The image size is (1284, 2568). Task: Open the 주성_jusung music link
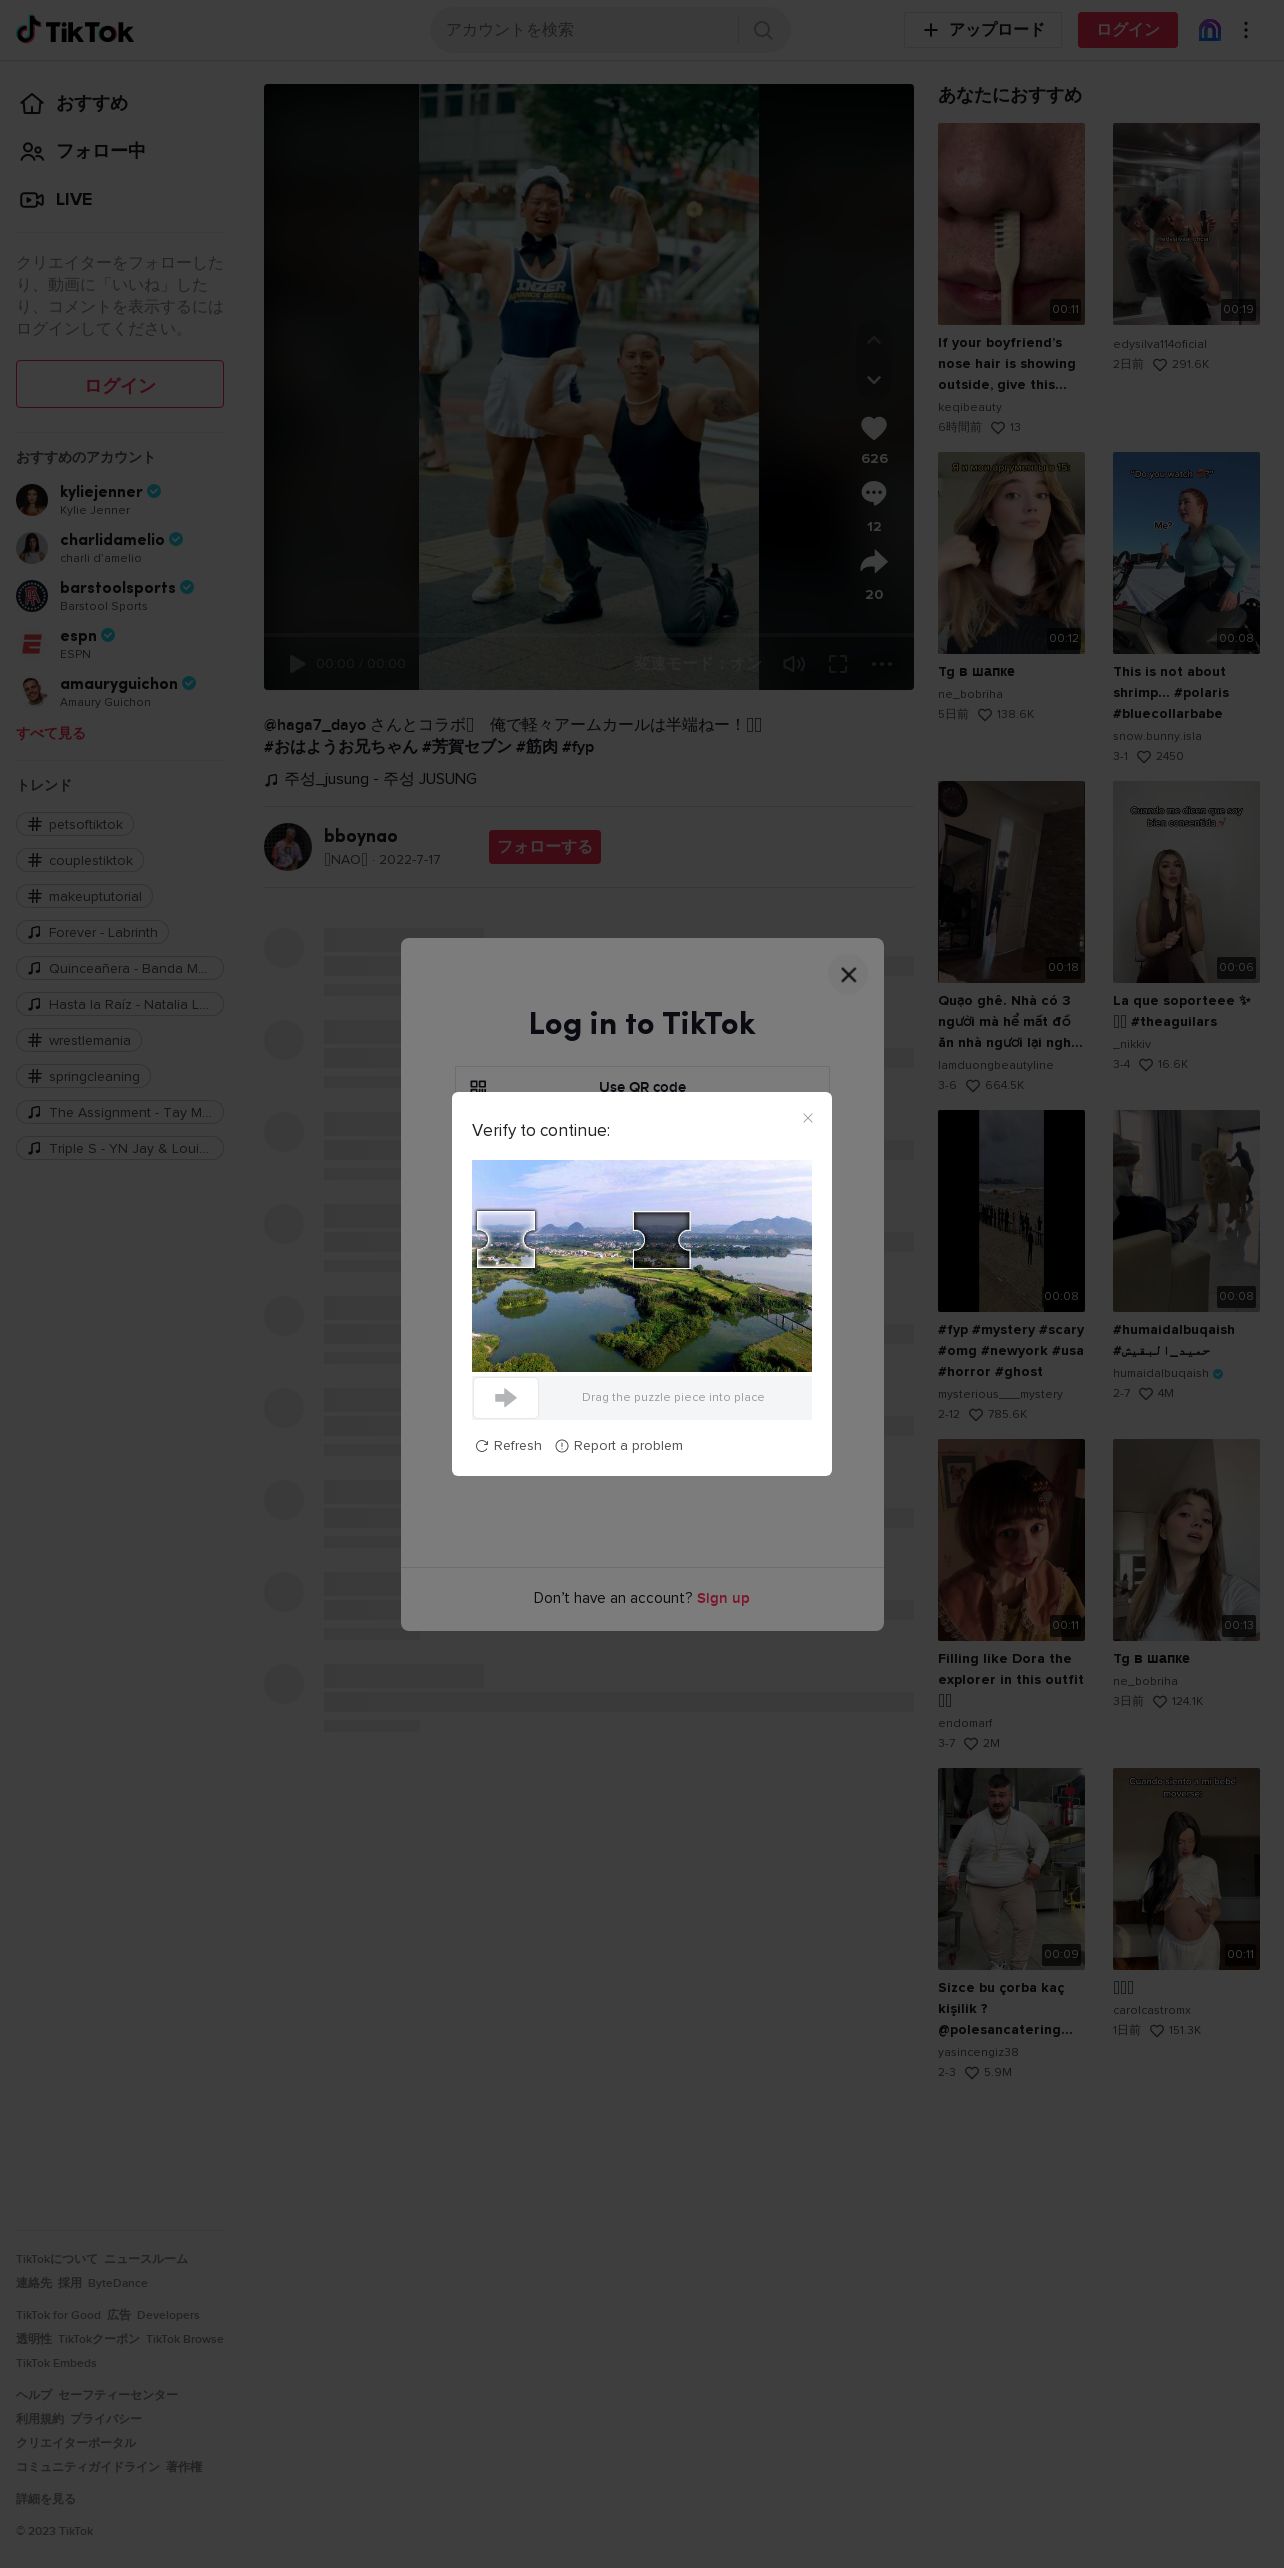coord(371,779)
